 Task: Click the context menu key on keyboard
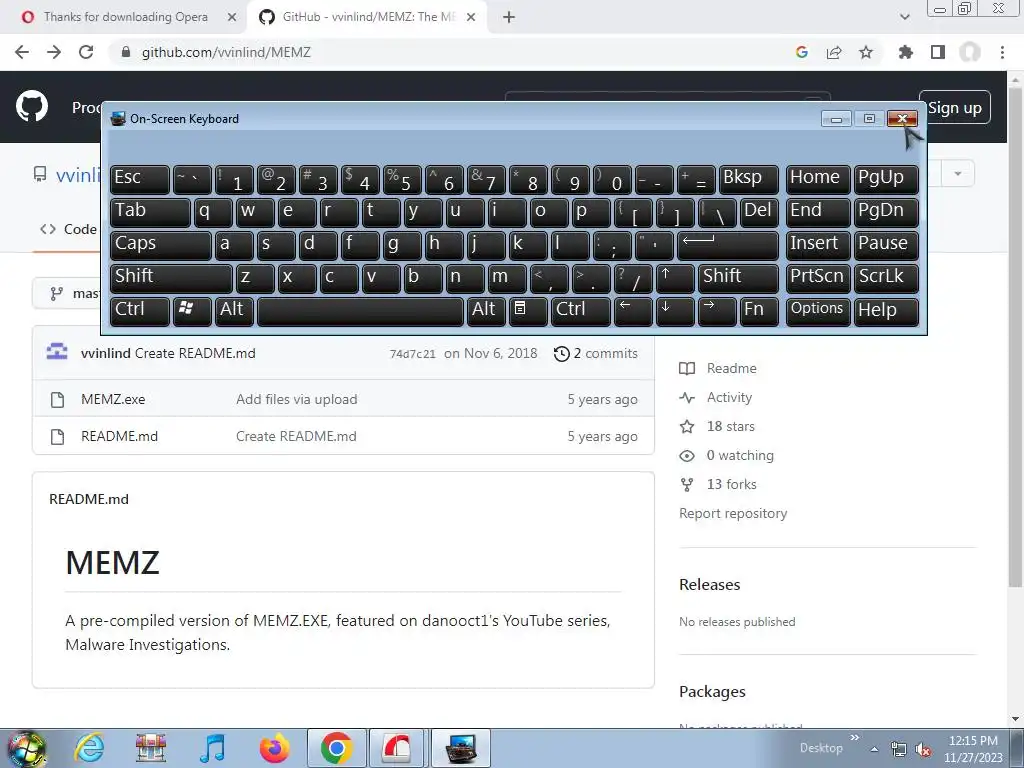coord(528,310)
